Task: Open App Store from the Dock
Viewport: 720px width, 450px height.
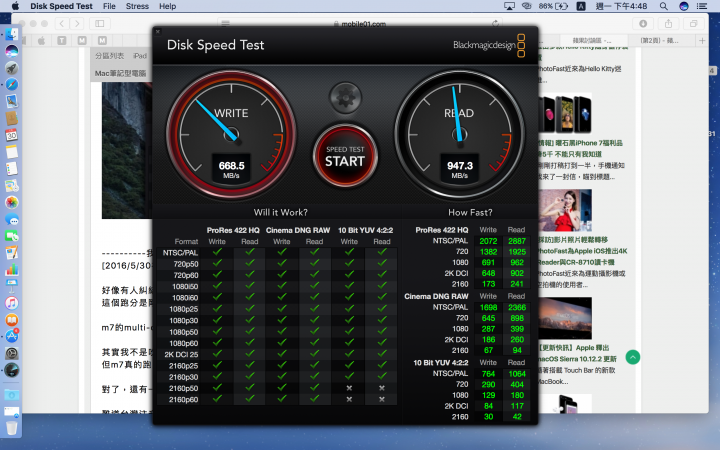Action: 11,336
